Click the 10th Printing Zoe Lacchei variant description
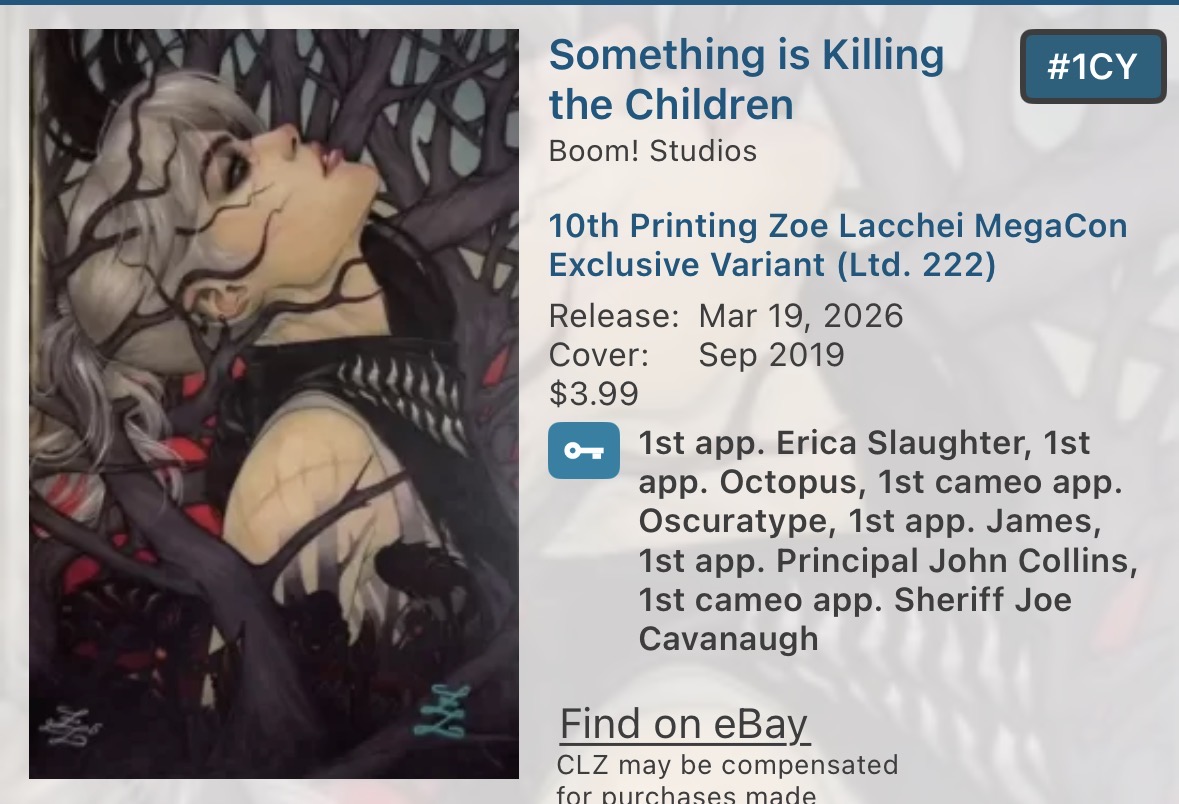The width and height of the screenshot is (1179, 804). coord(838,245)
